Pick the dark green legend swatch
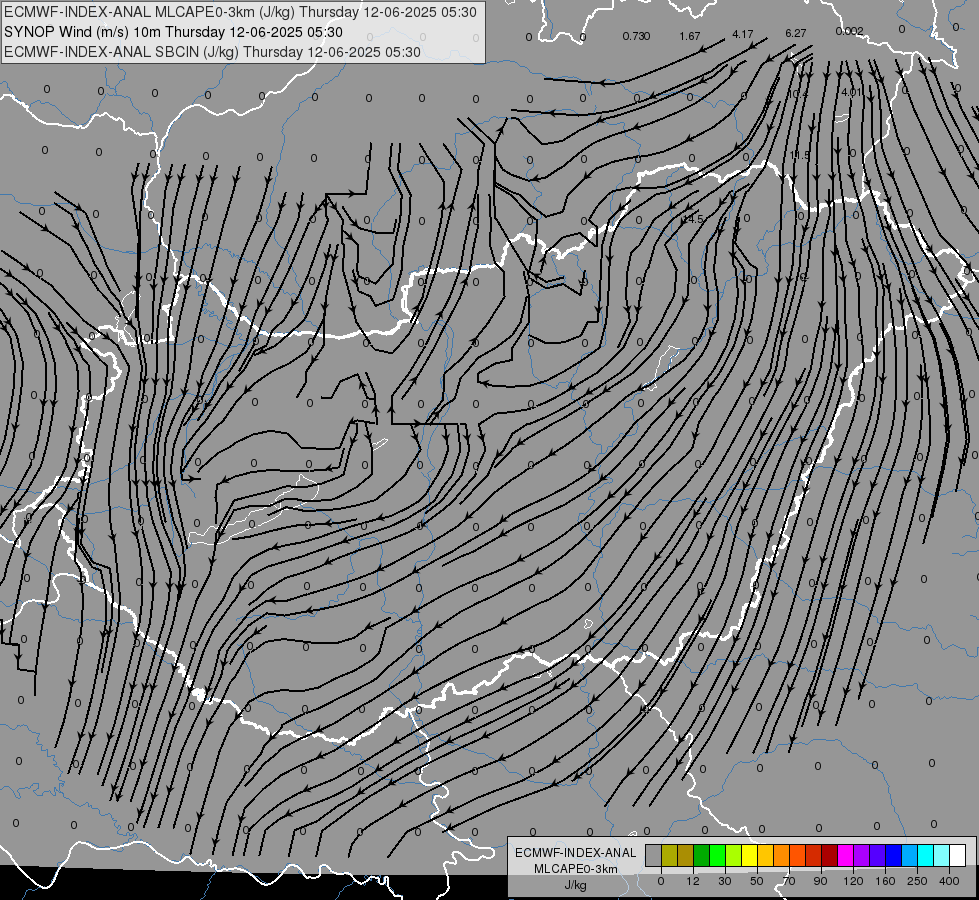 [702, 855]
